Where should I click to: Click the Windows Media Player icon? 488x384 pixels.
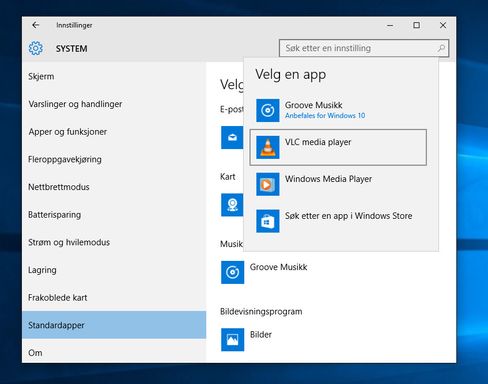(x=268, y=184)
